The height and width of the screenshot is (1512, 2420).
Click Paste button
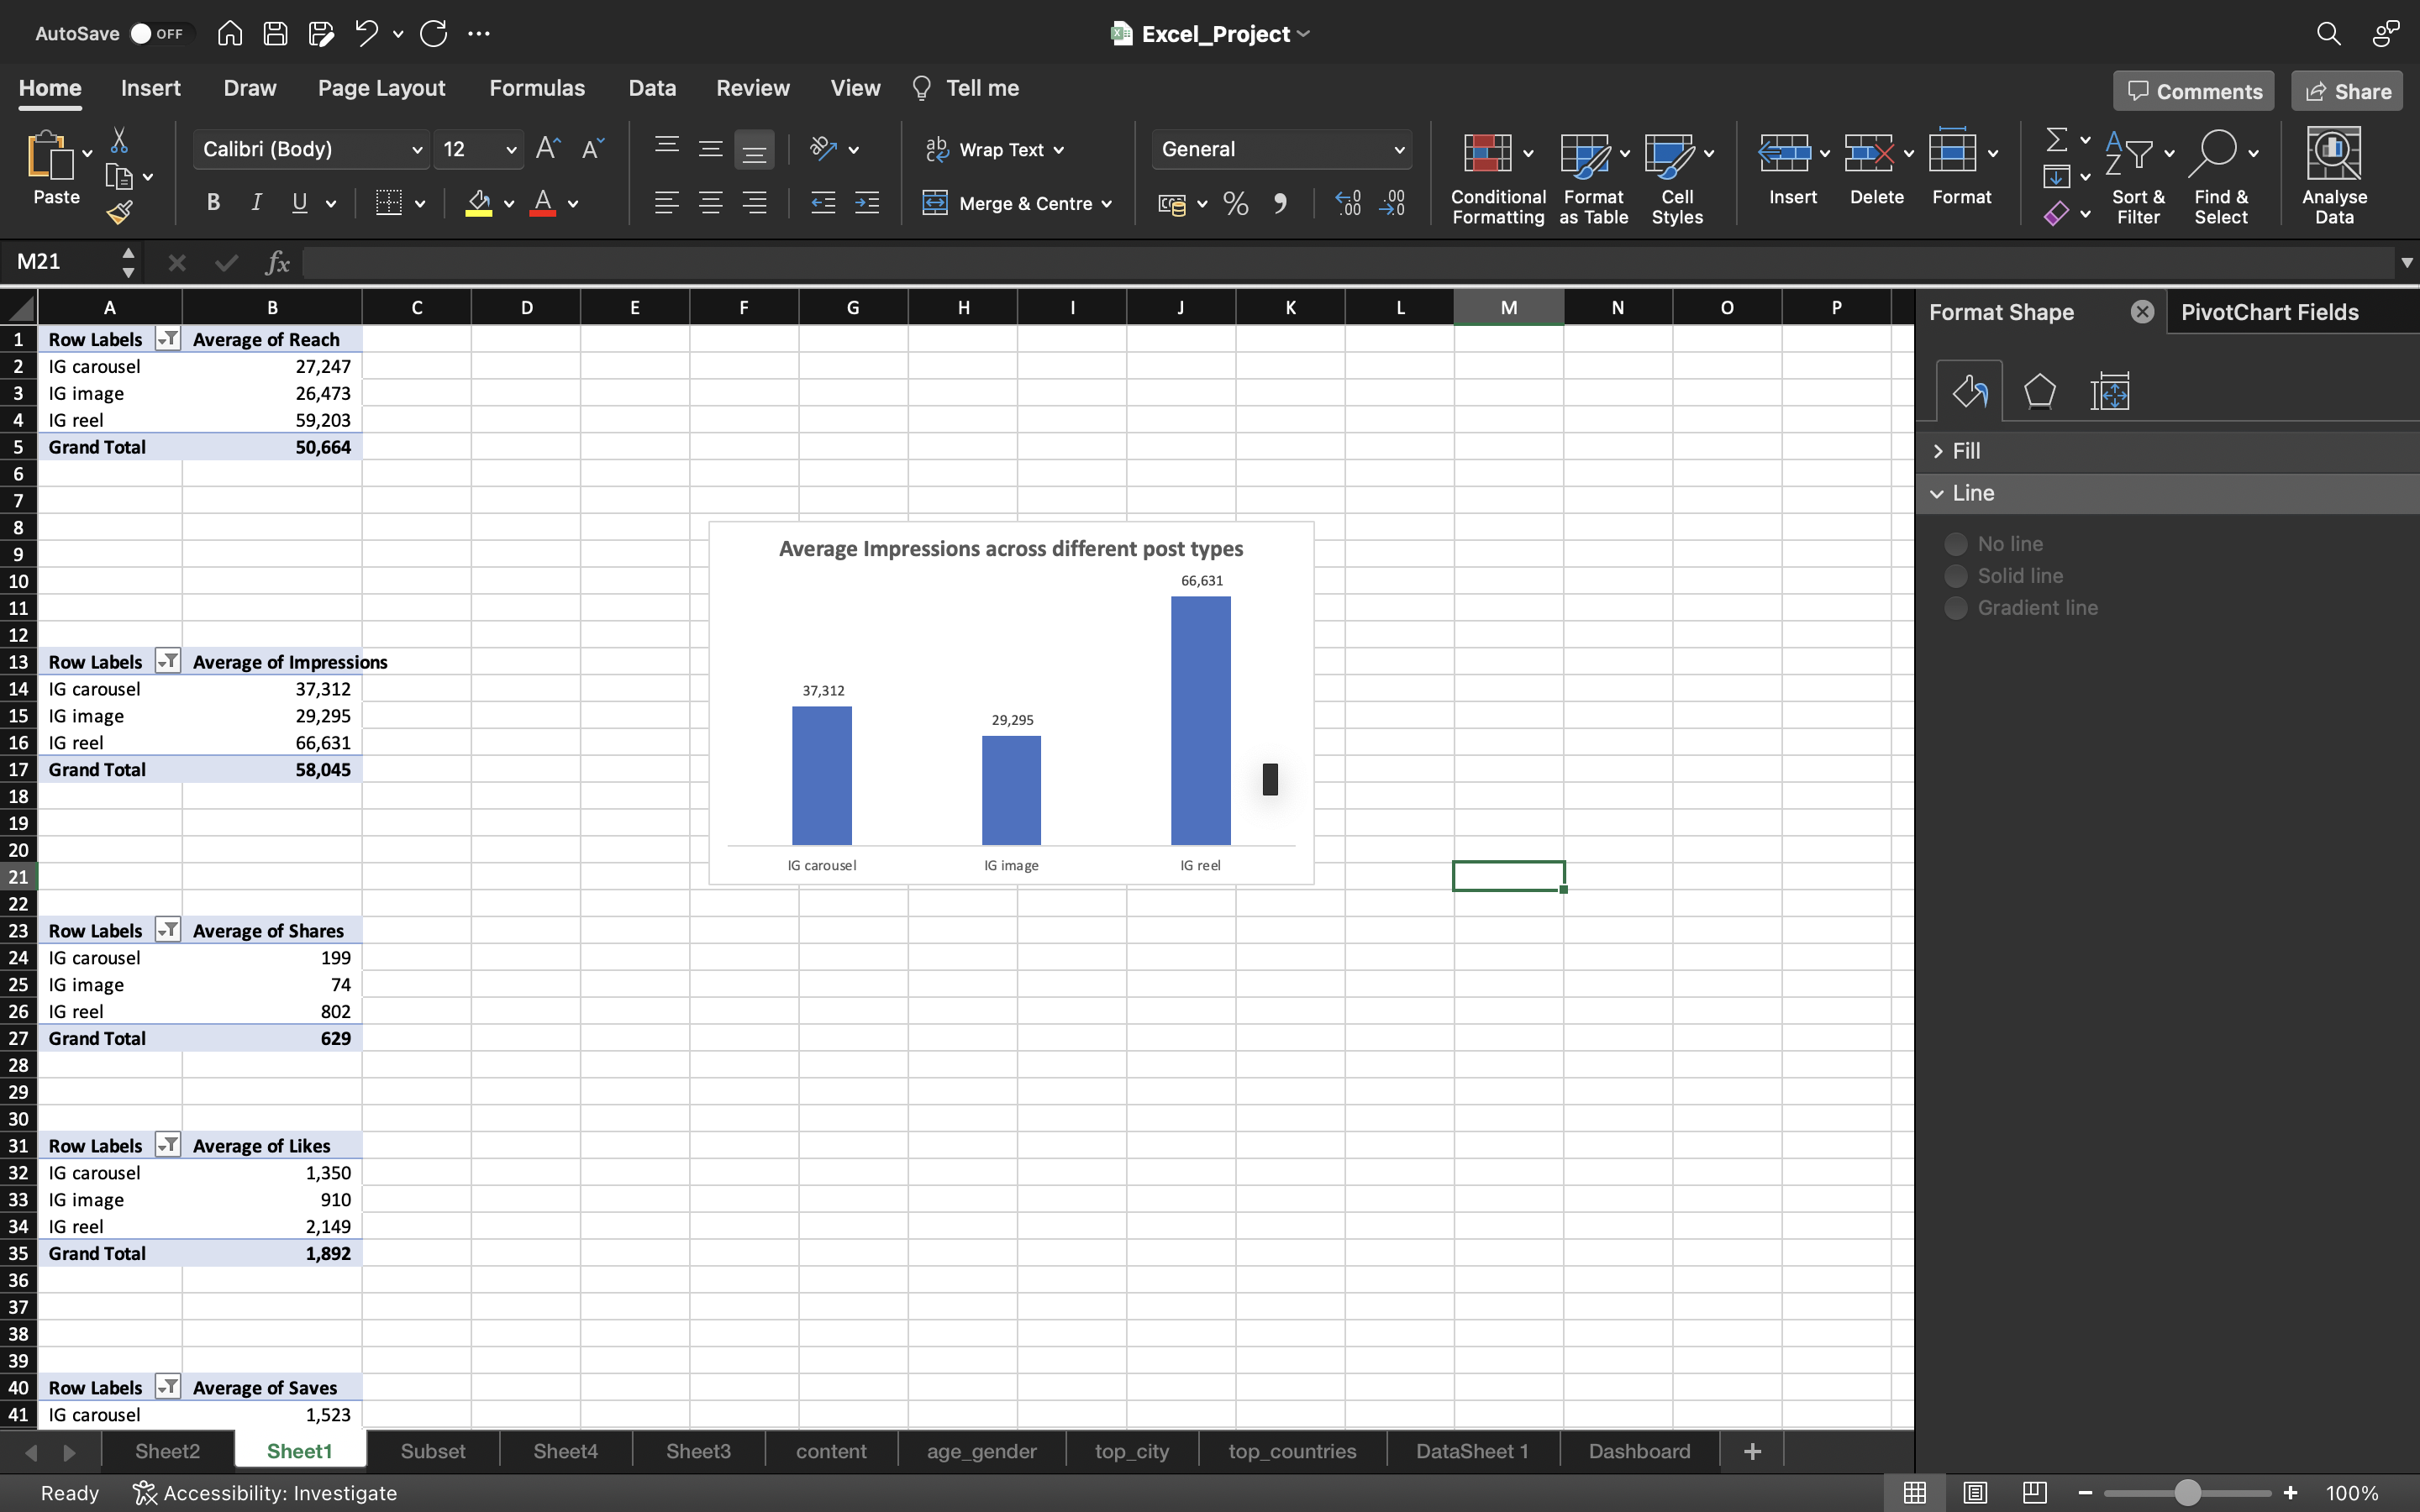point(56,168)
